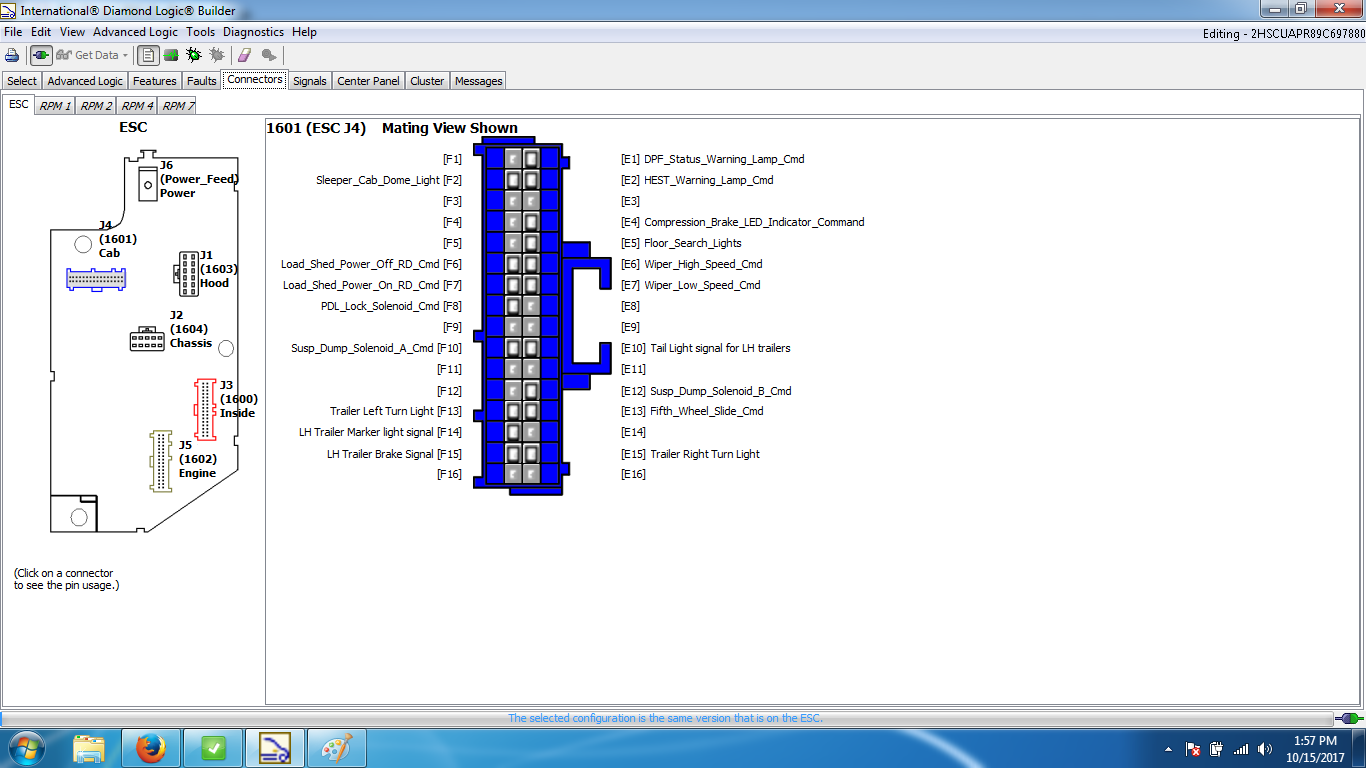Switch to the Advanced Logic tab
Viewport: 1366px width, 768px height.
[85, 81]
